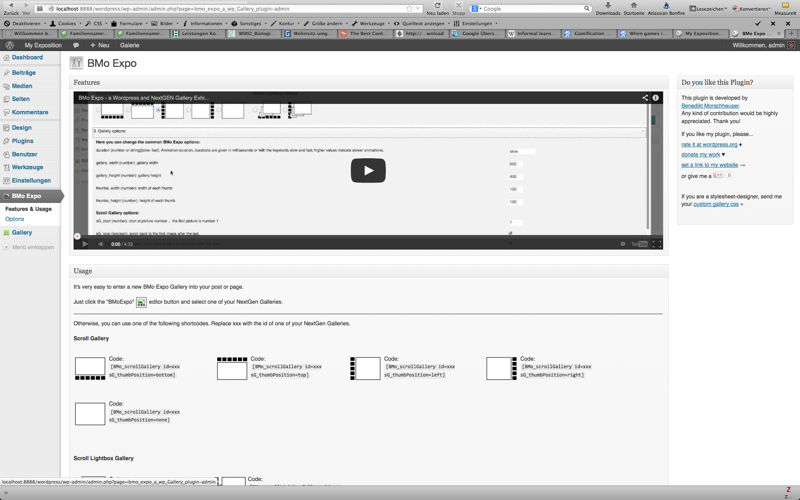The height and width of the screenshot is (500, 800).
Task: Mute the video with speaker icon
Action: pos(101,244)
